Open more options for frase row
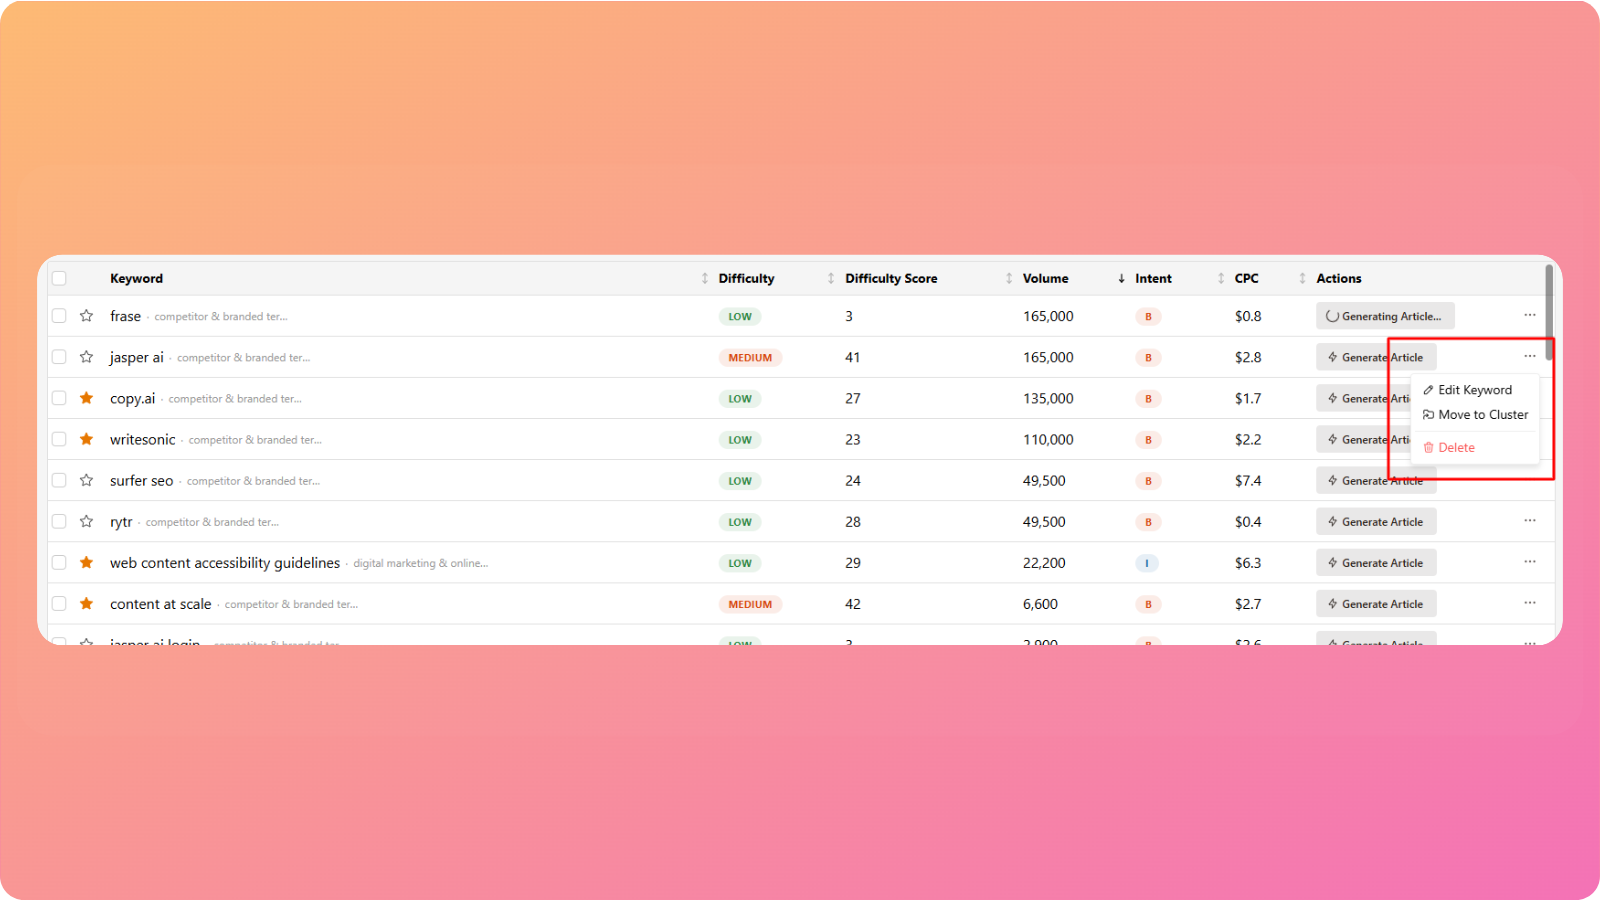1600x900 pixels. 1529,315
